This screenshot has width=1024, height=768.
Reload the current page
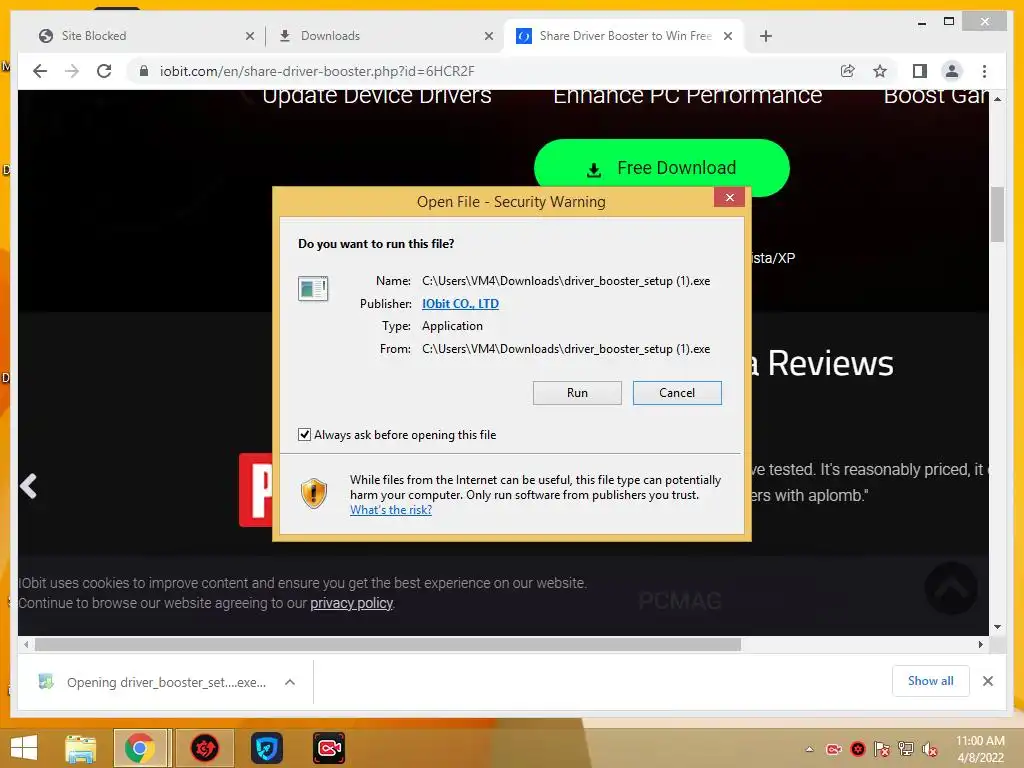point(104,71)
